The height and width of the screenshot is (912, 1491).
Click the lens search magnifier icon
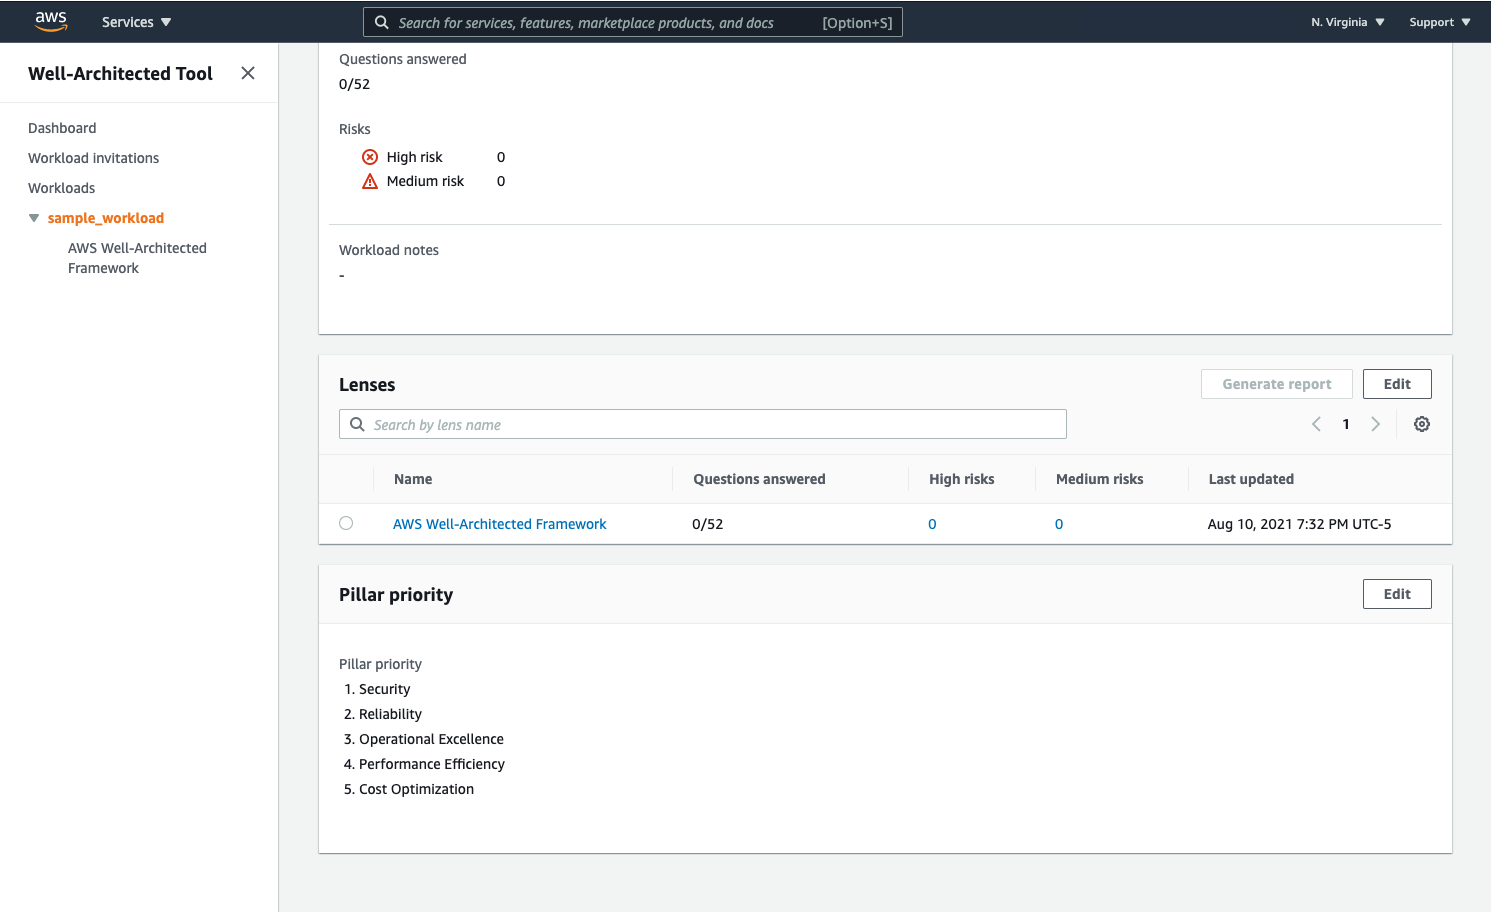coord(357,424)
